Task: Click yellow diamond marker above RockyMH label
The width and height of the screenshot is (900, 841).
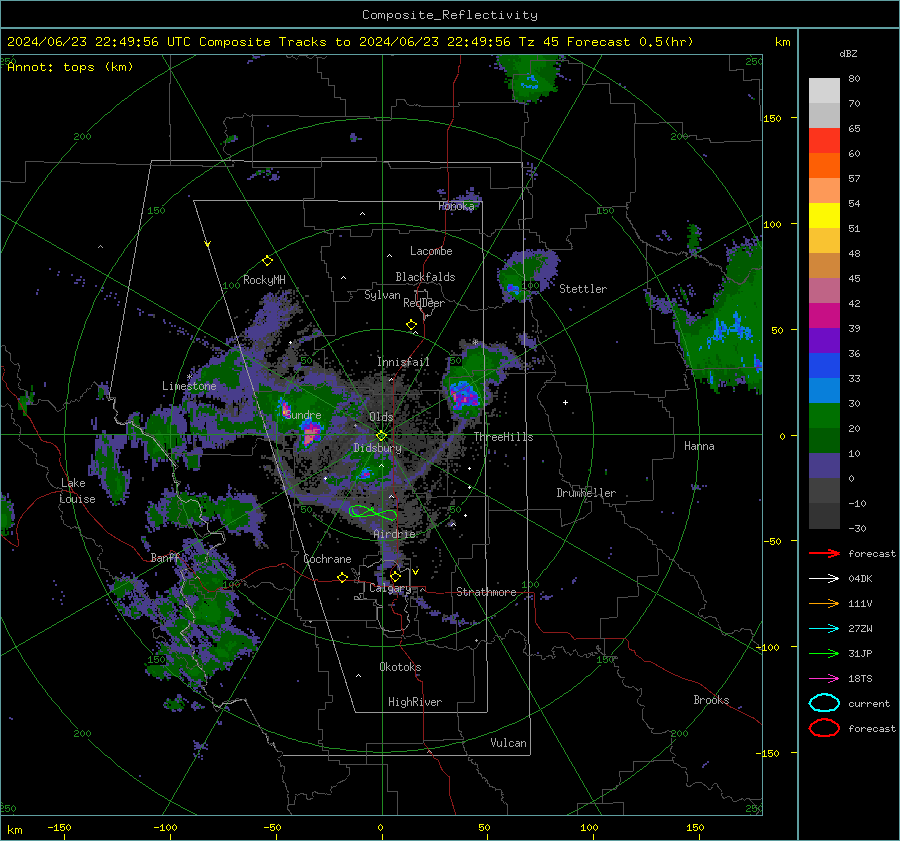Action: 267,261
